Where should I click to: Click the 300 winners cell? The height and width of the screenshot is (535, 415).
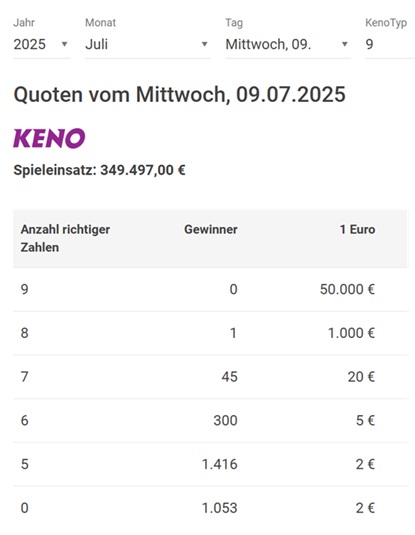[x=225, y=420]
